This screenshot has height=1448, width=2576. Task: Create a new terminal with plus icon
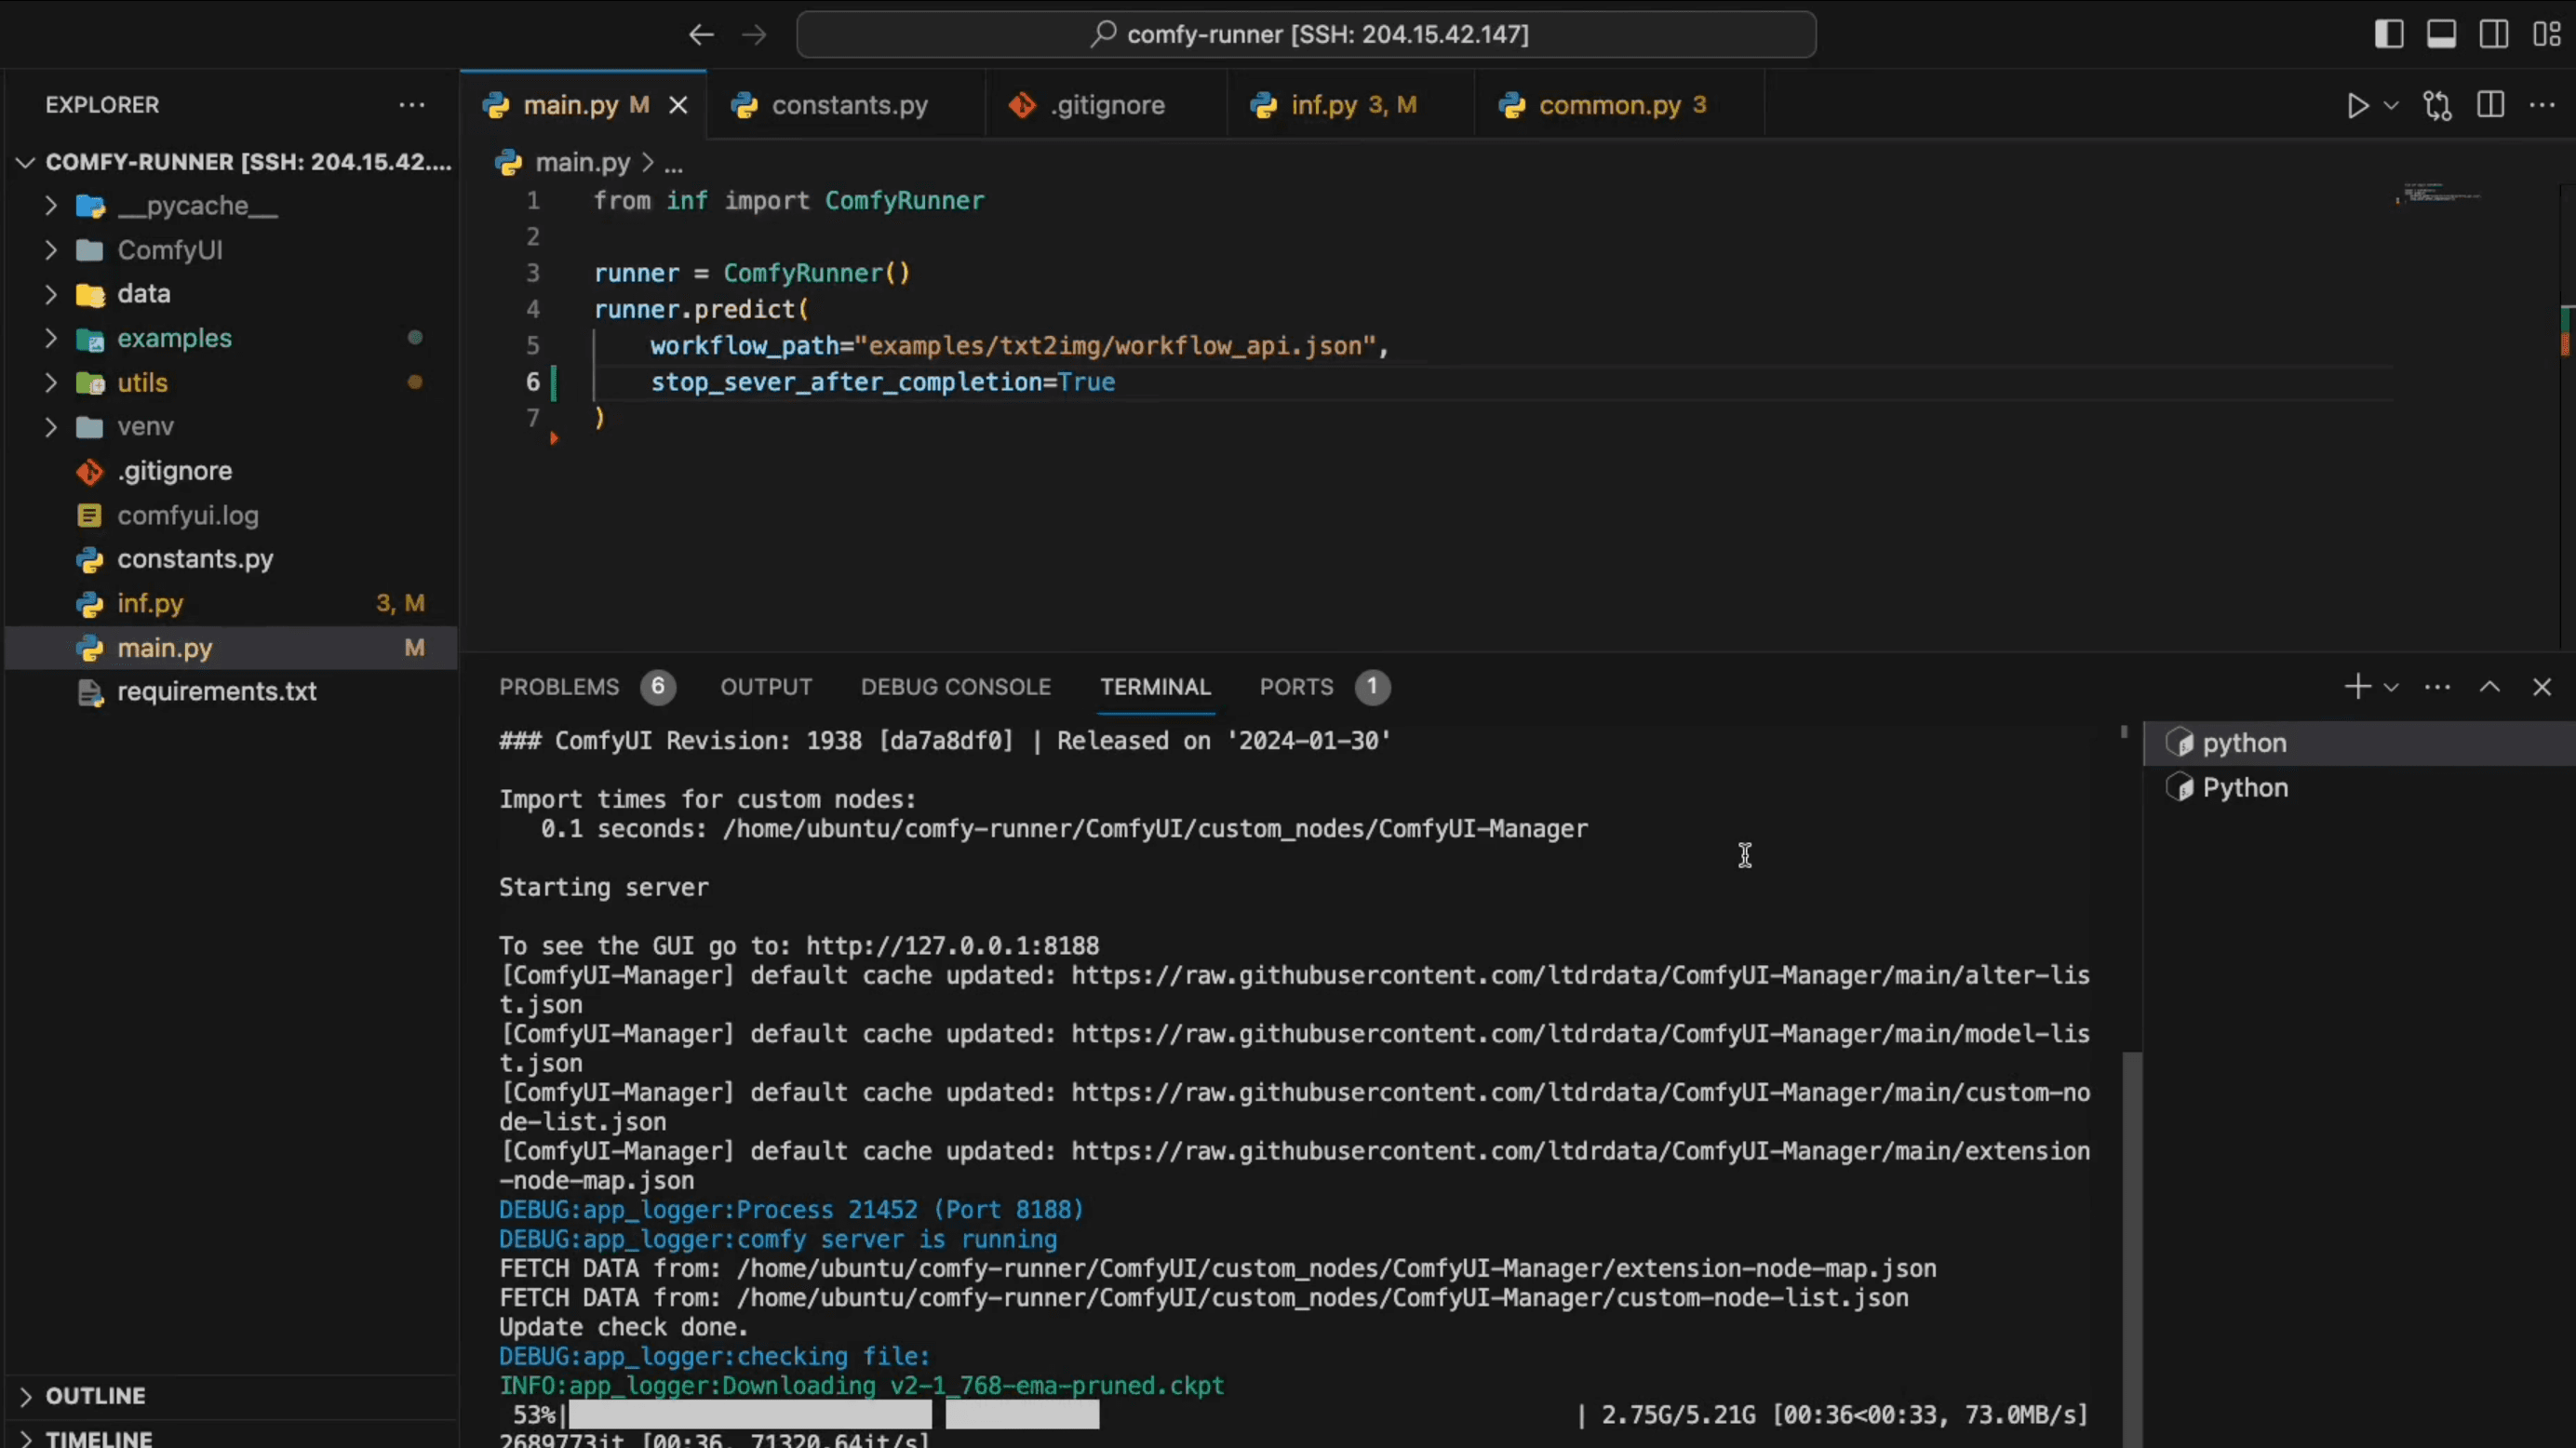(x=2357, y=687)
